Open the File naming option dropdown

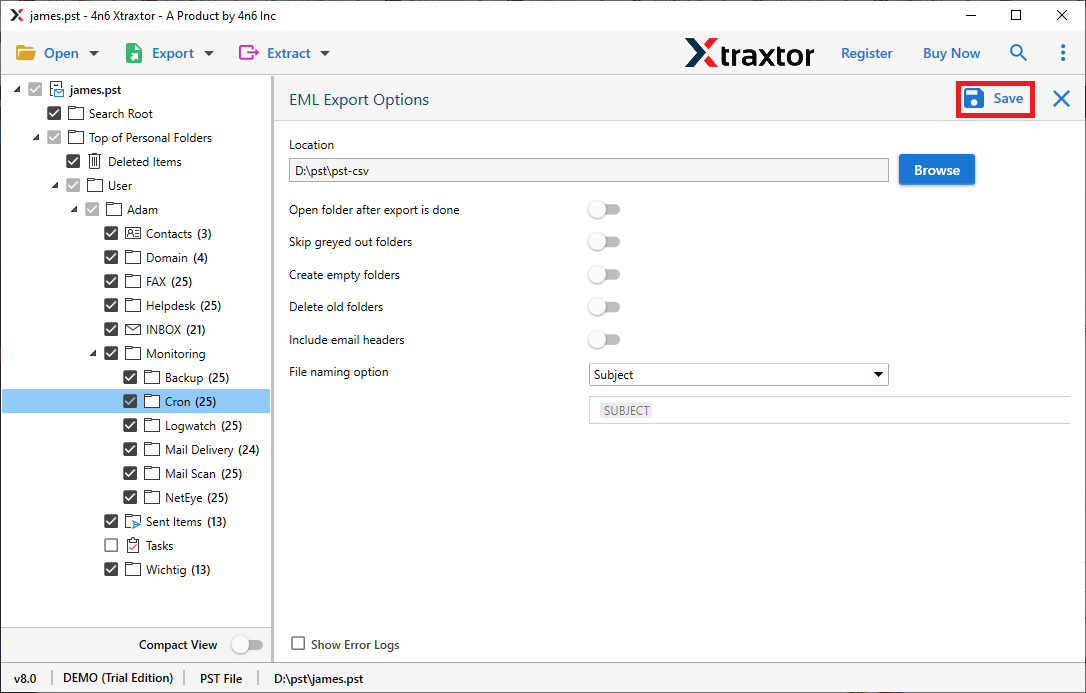(x=738, y=375)
